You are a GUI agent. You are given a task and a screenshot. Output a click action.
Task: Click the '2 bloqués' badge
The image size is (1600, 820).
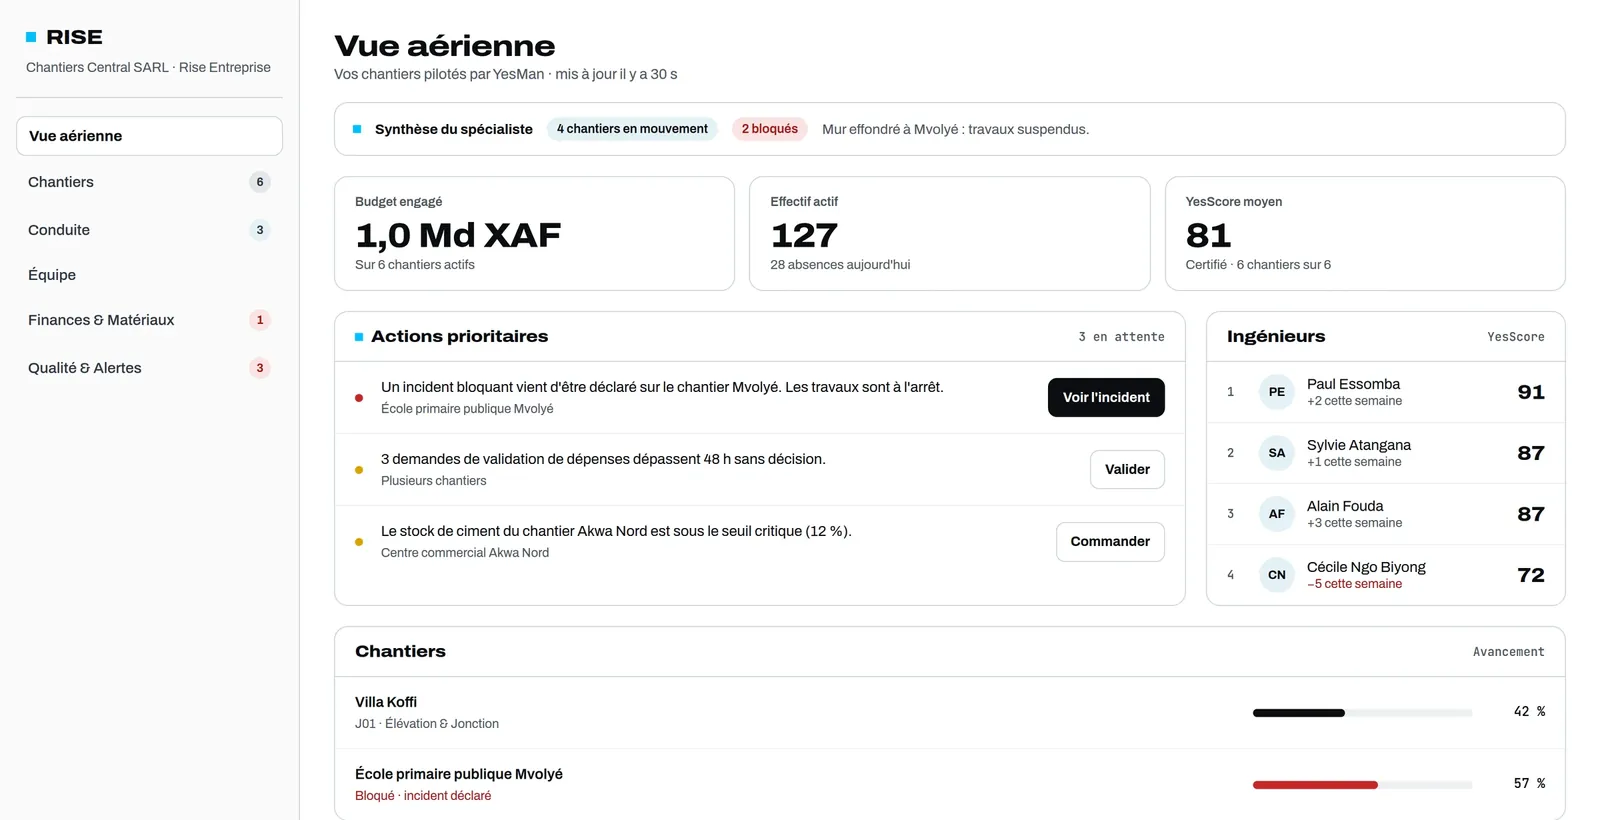click(x=770, y=129)
